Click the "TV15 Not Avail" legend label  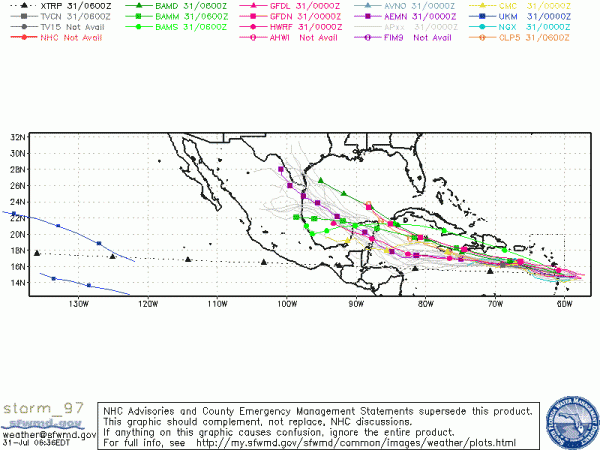pyautogui.click(x=72, y=27)
